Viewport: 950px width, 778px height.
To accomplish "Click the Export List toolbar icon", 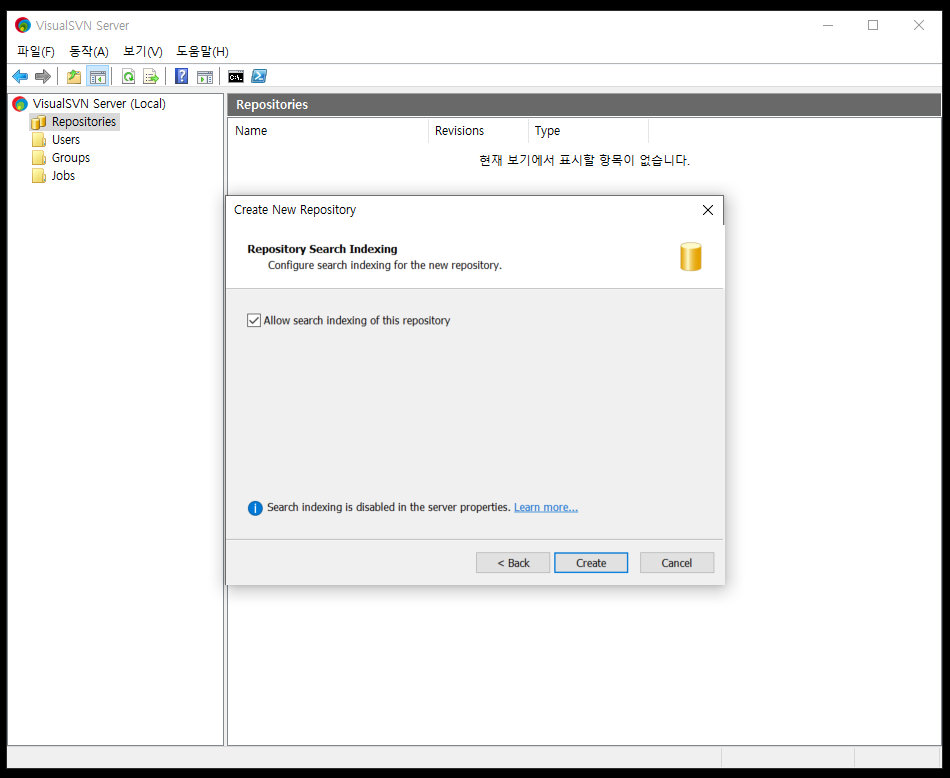I will point(151,76).
